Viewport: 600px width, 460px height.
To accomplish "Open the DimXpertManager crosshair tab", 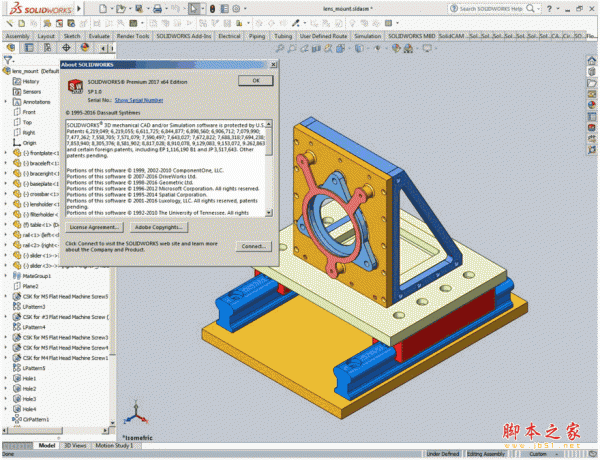I will (x=66, y=47).
